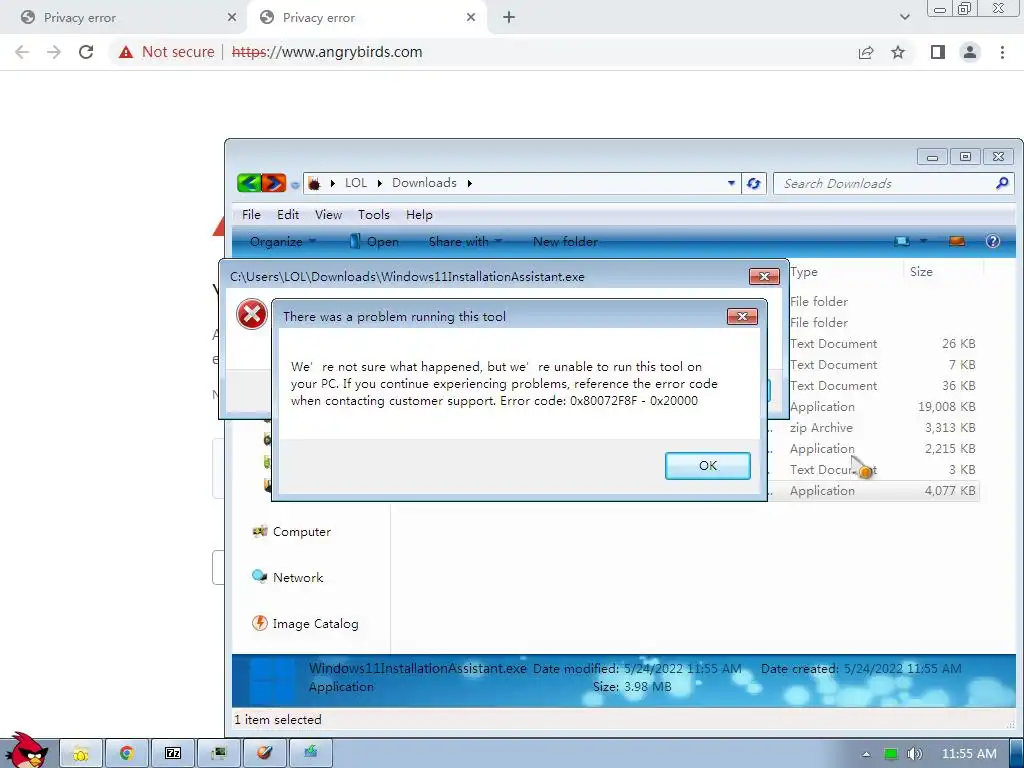This screenshot has height=768, width=1024.
Task: Open File Explorer from the taskbar
Action: (81, 754)
